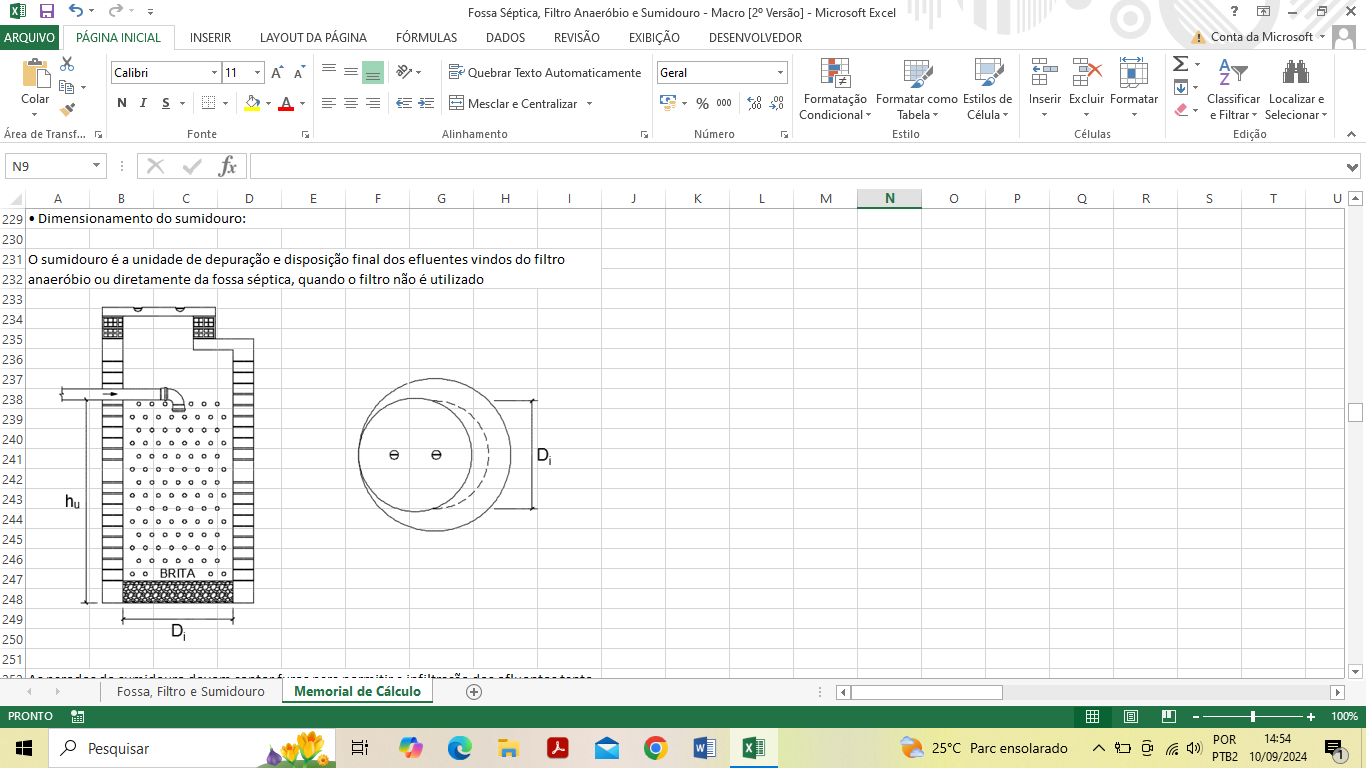This screenshot has width=1366, height=768.
Task: Expand the number format dropdown (Geral)
Action: [780, 73]
